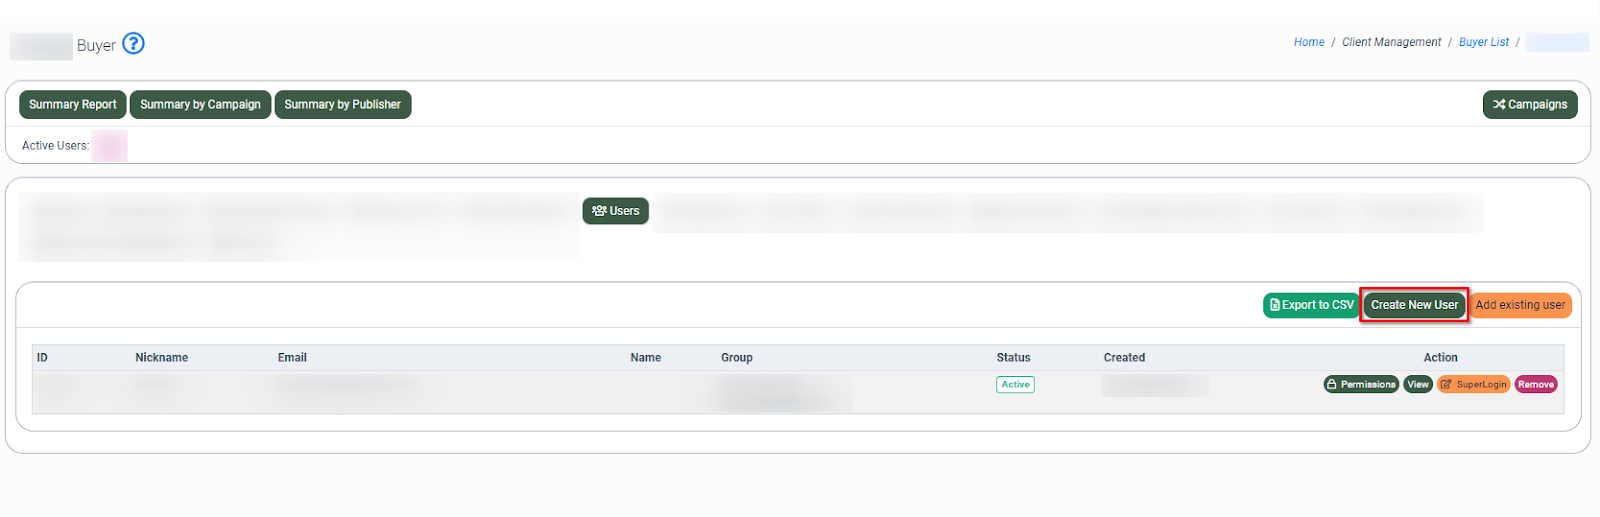1600x517 pixels.
Task: Click the blue help question mark icon
Action: [133, 44]
